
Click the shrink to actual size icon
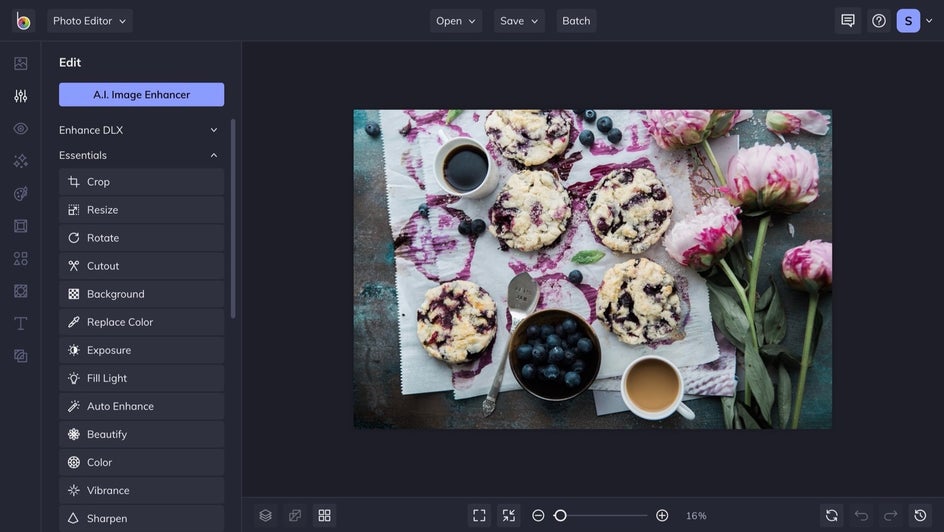pyautogui.click(x=509, y=516)
